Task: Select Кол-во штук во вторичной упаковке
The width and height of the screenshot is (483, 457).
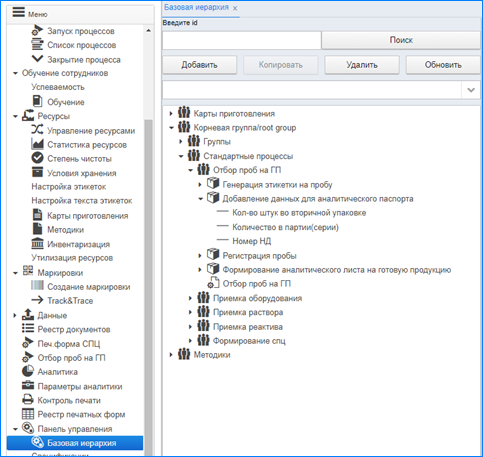Action: (x=299, y=213)
